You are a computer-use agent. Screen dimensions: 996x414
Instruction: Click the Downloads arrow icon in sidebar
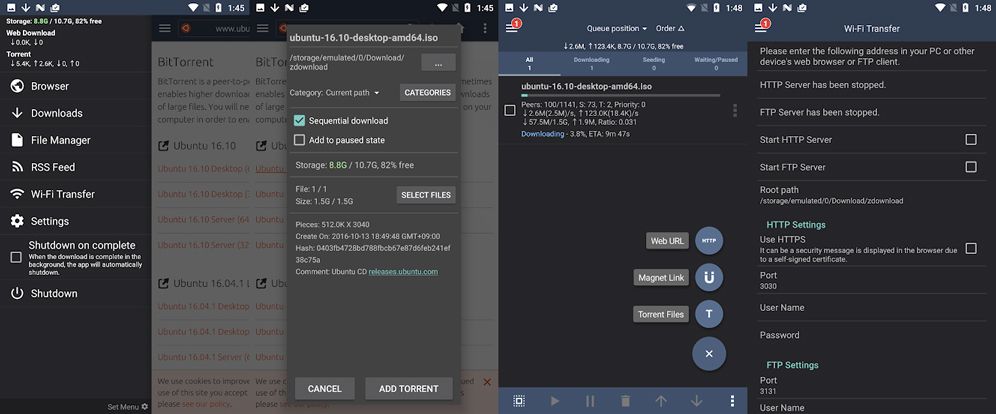coord(17,113)
